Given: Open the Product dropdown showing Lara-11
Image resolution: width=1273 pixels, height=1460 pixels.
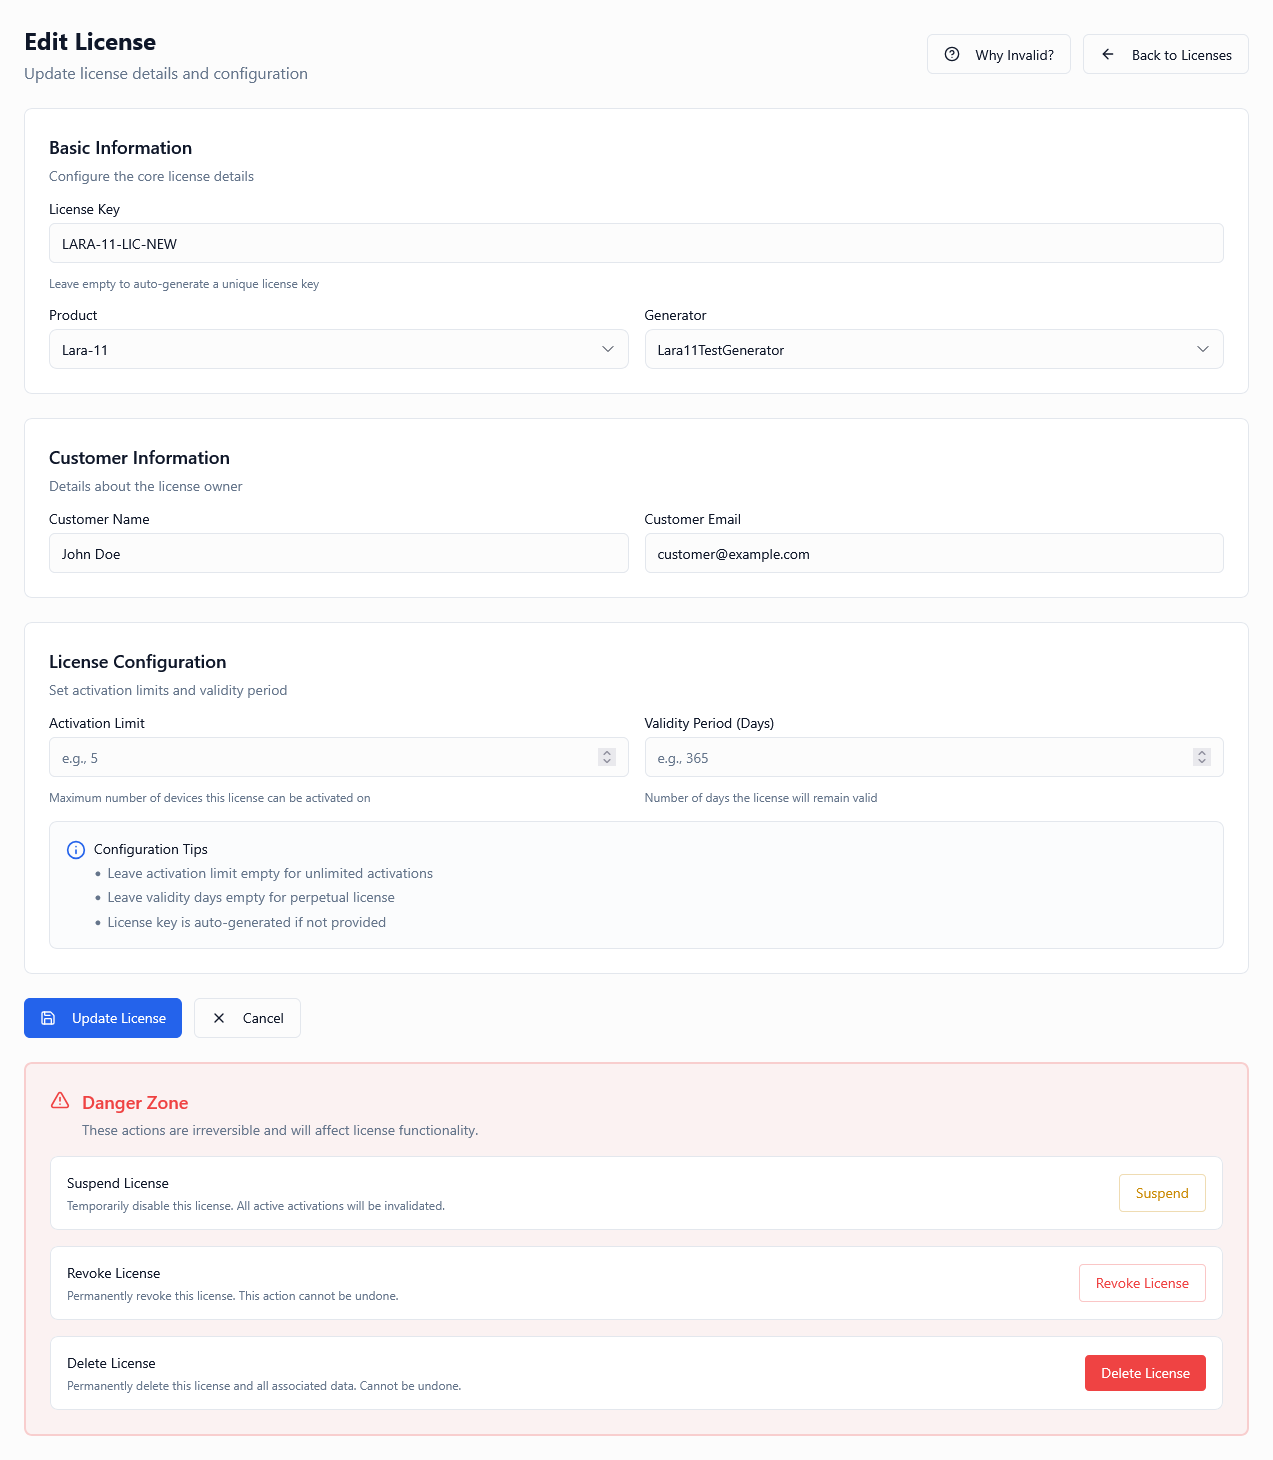Looking at the screenshot, I should pyautogui.click(x=339, y=349).
